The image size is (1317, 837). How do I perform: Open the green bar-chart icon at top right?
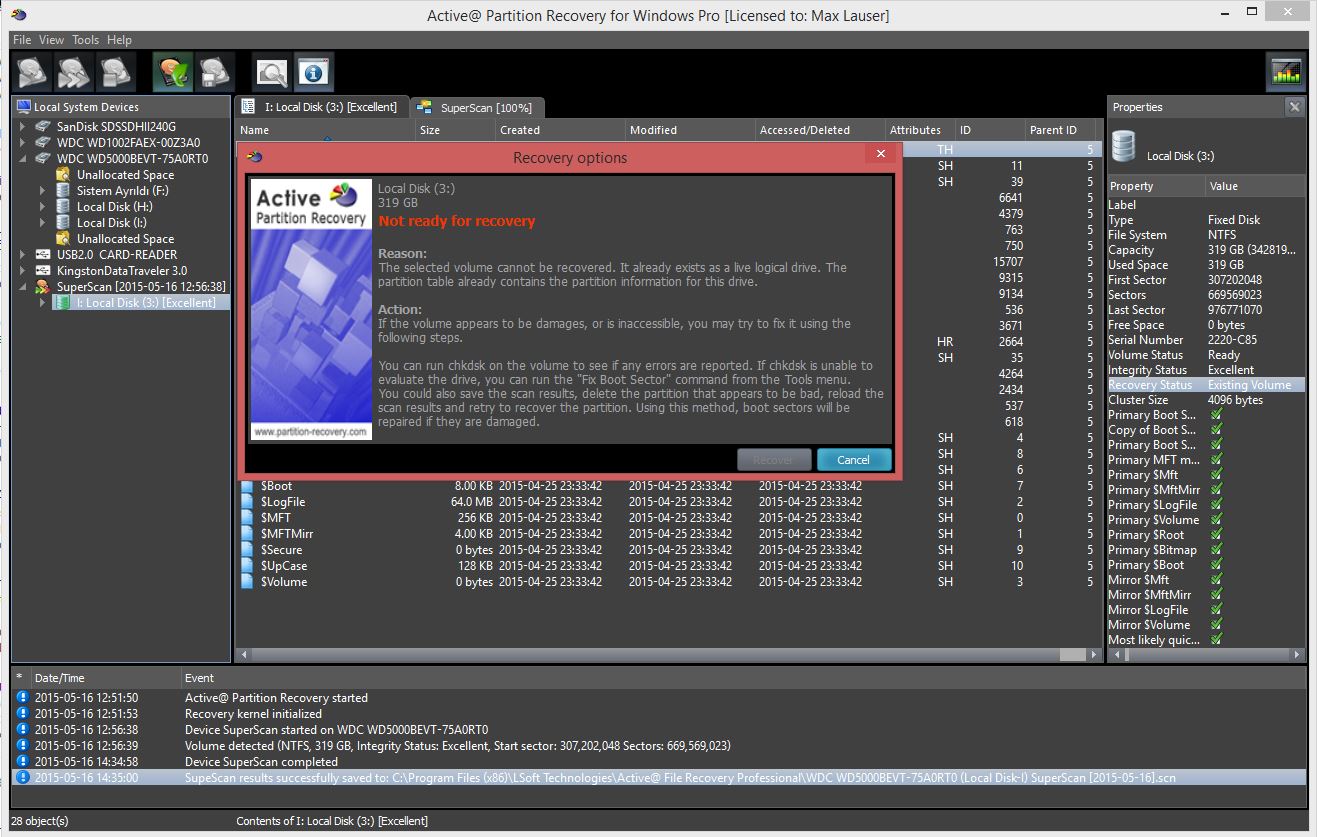1285,72
